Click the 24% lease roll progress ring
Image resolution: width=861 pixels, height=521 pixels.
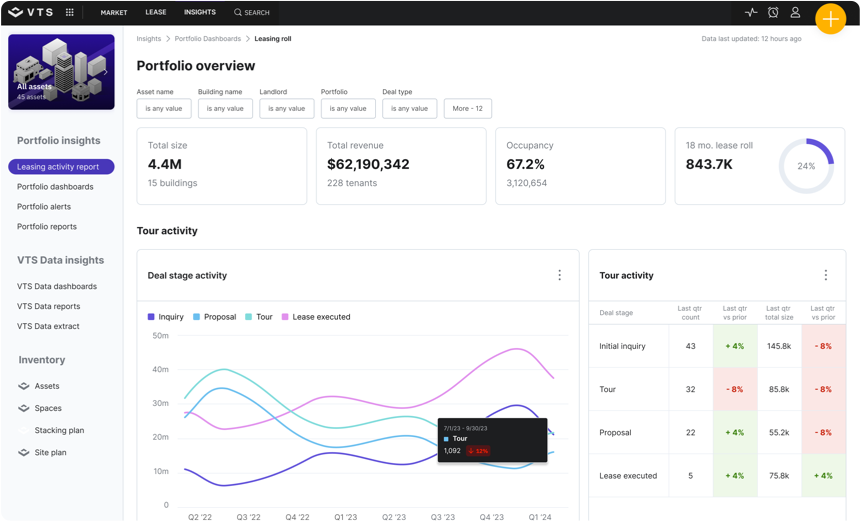(x=805, y=166)
